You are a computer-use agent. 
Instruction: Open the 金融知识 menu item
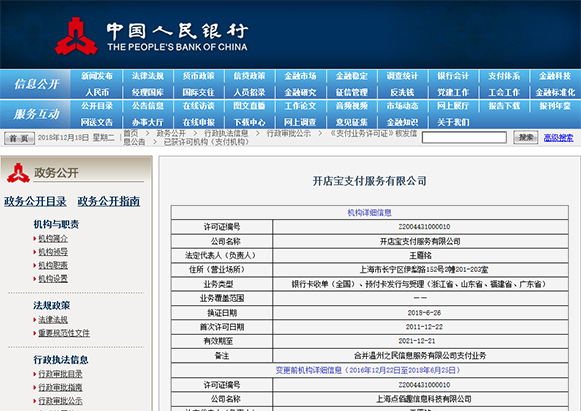point(402,122)
